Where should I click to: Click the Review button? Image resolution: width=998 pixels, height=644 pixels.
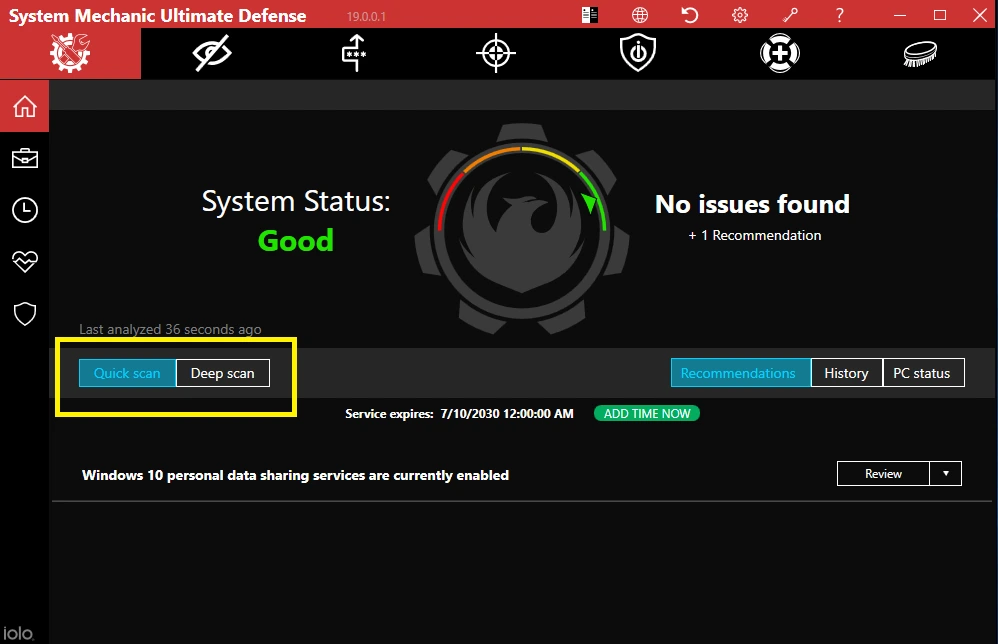point(883,473)
